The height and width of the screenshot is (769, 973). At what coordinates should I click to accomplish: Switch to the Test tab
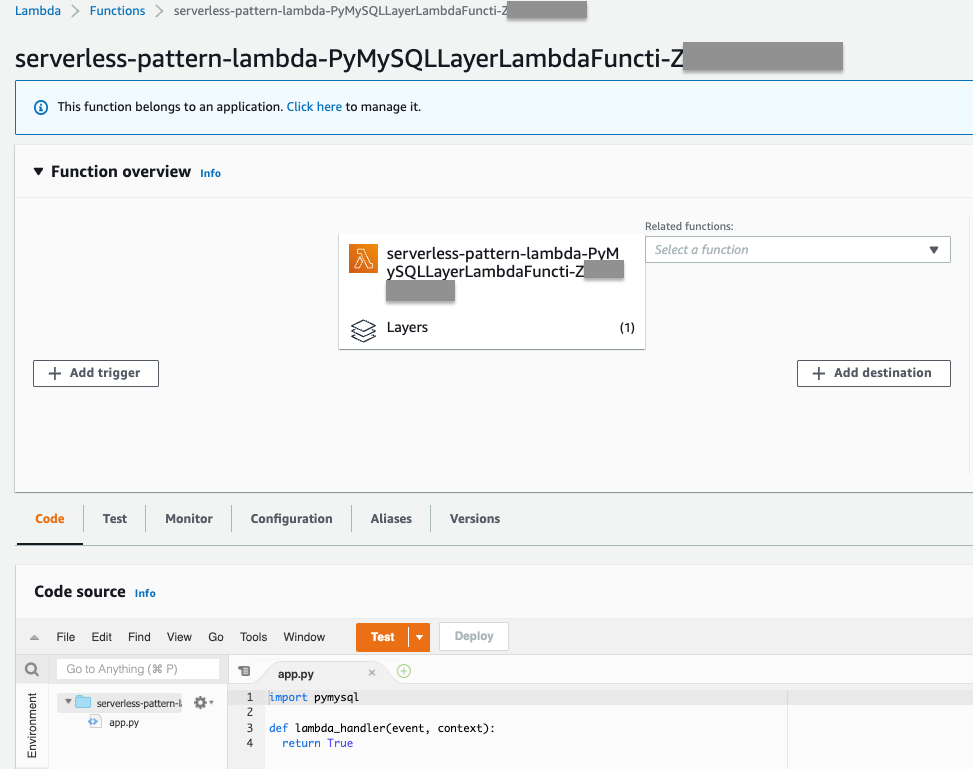[115, 519]
